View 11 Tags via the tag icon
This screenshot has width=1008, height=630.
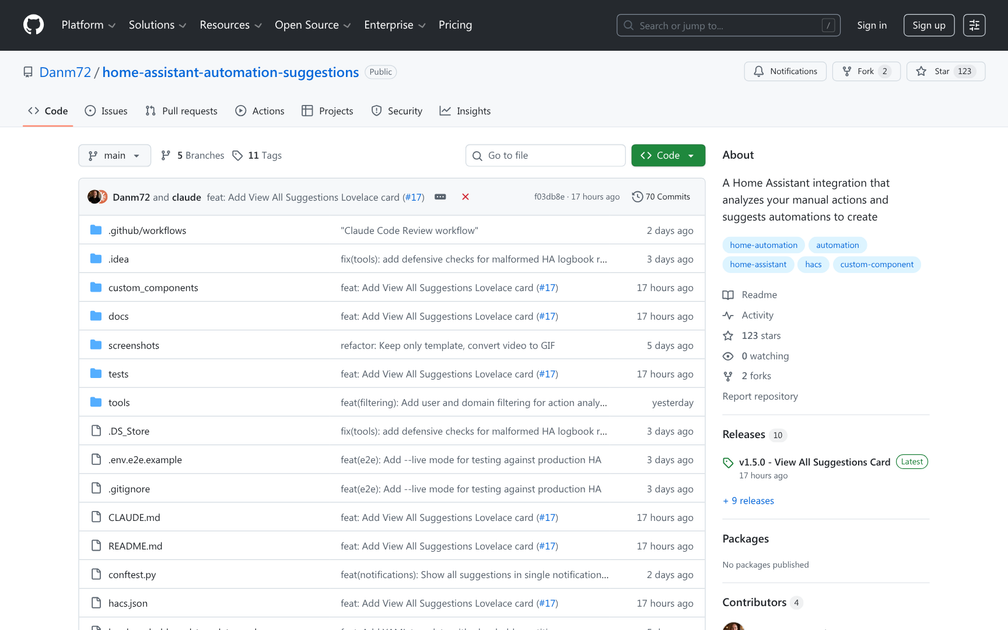(x=237, y=155)
